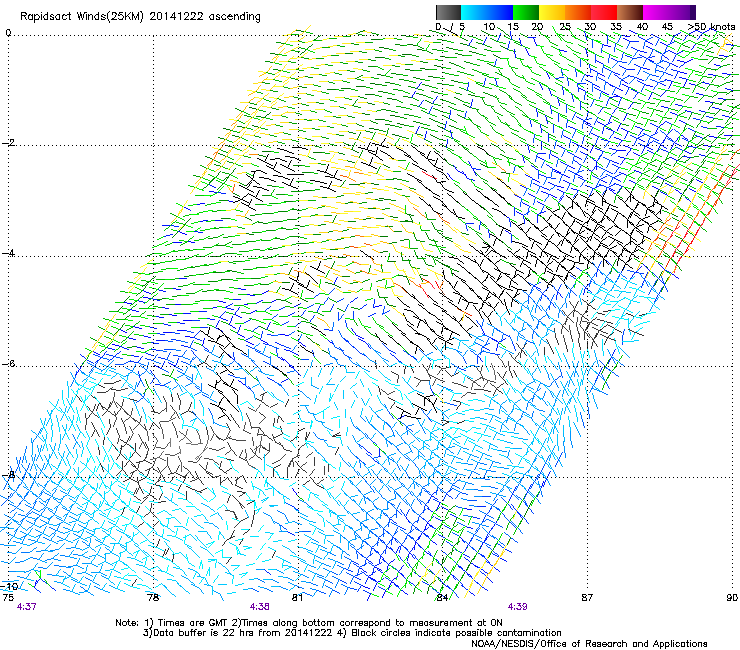Click the latitude label '-10'
The width and height of the screenshot is (740, 650).
9,586
